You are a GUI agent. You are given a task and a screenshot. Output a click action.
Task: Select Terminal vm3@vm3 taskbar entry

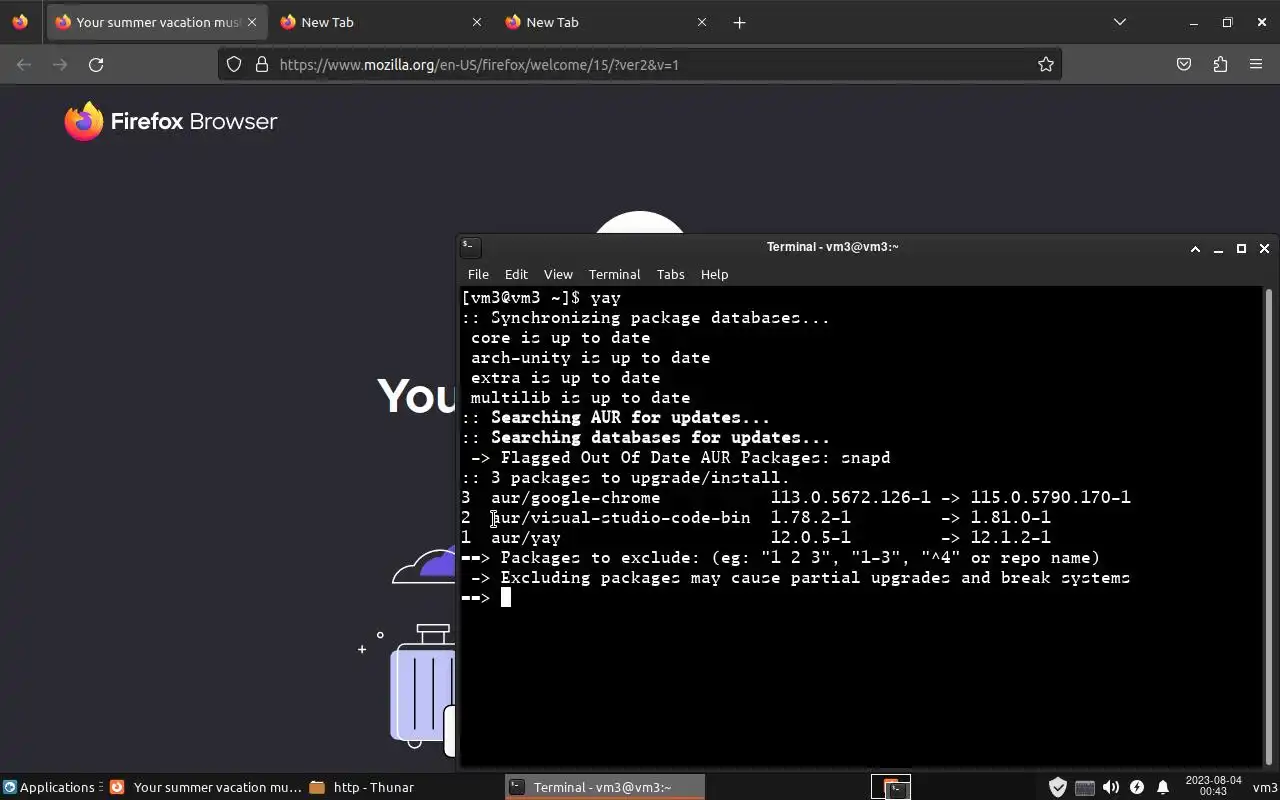[605, 787]
